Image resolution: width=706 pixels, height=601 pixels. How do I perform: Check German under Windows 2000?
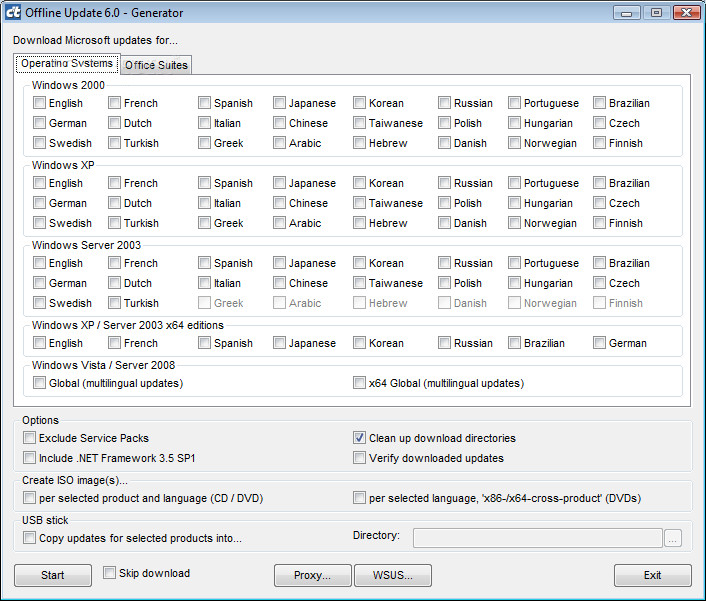tap(40, 123)
